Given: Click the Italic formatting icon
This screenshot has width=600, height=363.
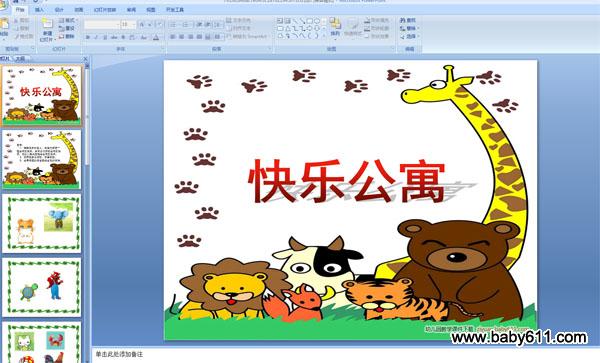Looking at the screenshot, I should (96, 37).
